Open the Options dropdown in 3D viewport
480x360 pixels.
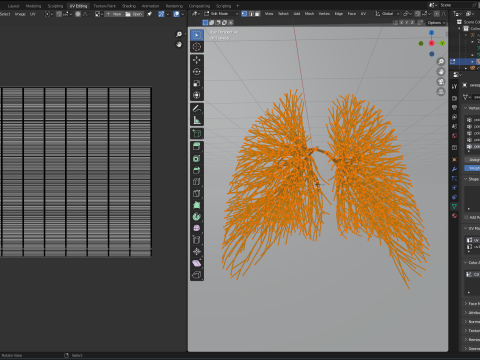[436, 23]
